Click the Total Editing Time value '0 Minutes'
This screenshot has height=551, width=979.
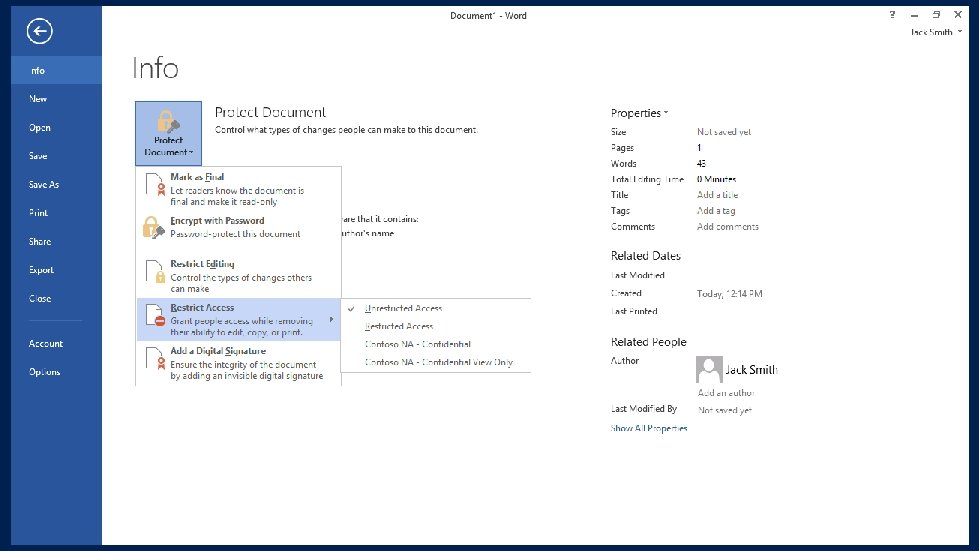click(716, 179)
